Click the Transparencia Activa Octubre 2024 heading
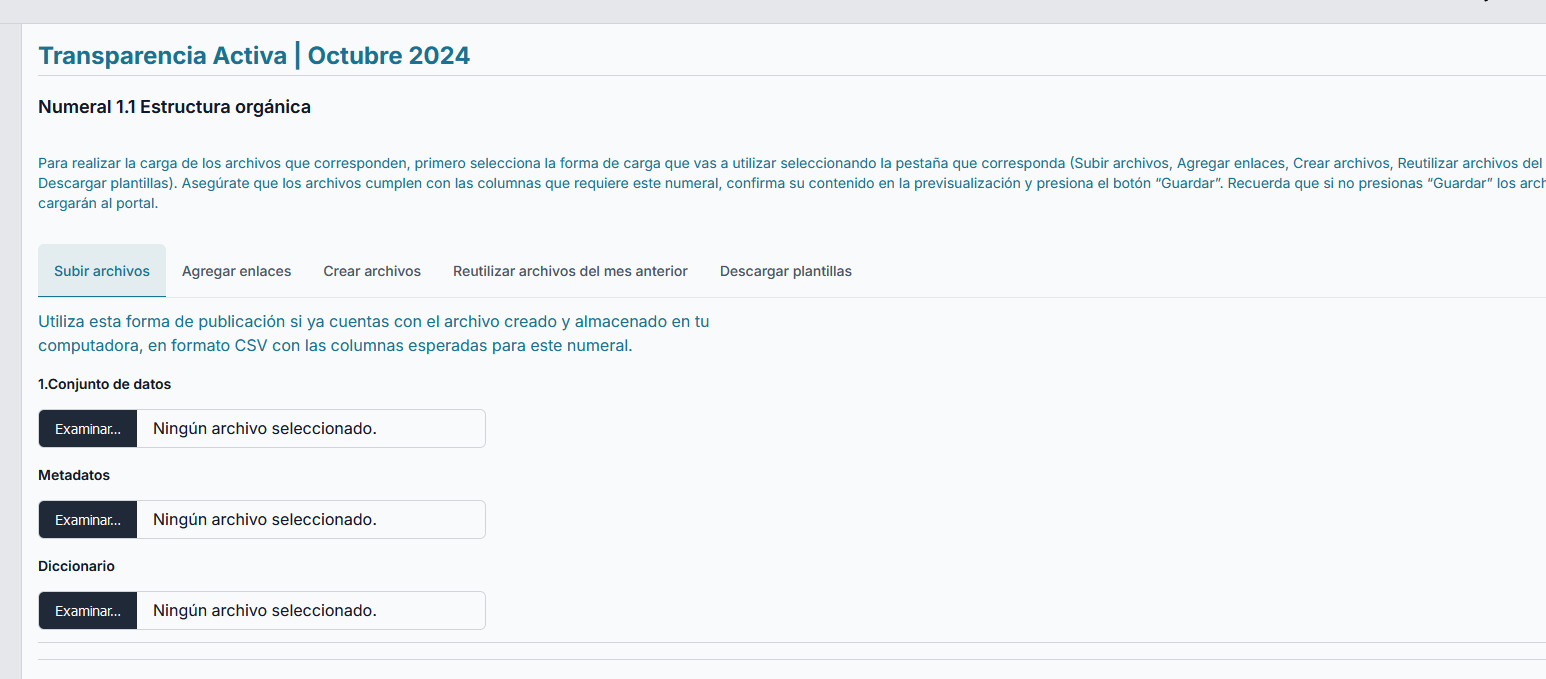Viewport: 1546px width, 679px height. point(254,56)
